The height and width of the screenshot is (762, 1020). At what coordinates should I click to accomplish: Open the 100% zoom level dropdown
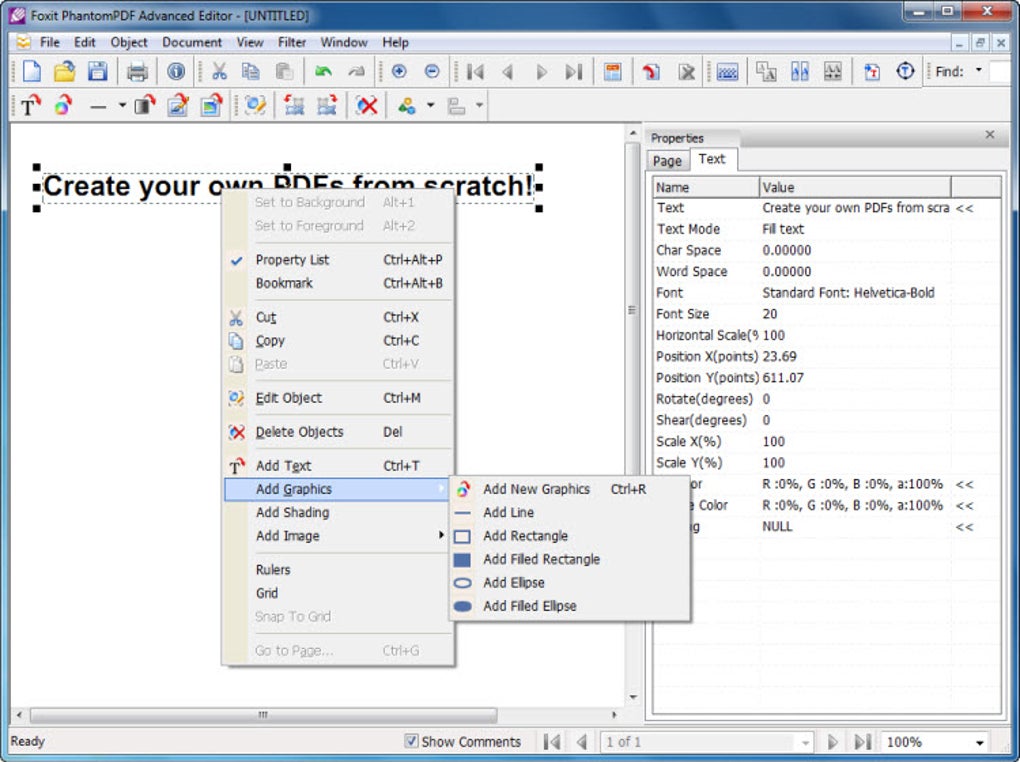coord(977,741)
